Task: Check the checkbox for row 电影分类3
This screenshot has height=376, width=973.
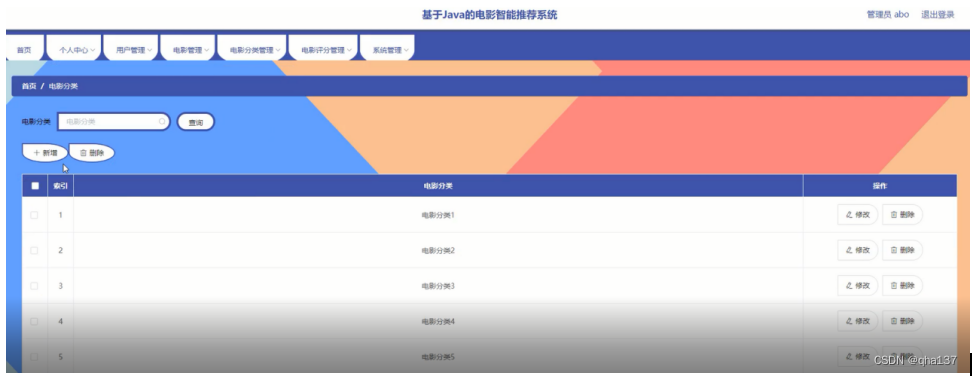Action: pos(34,286)
